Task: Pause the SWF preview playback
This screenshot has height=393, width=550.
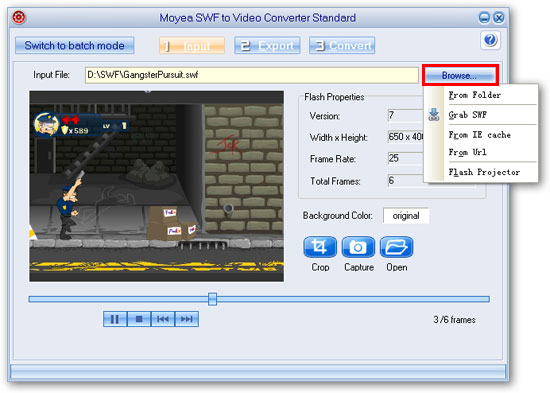Action: pos(115,319)
